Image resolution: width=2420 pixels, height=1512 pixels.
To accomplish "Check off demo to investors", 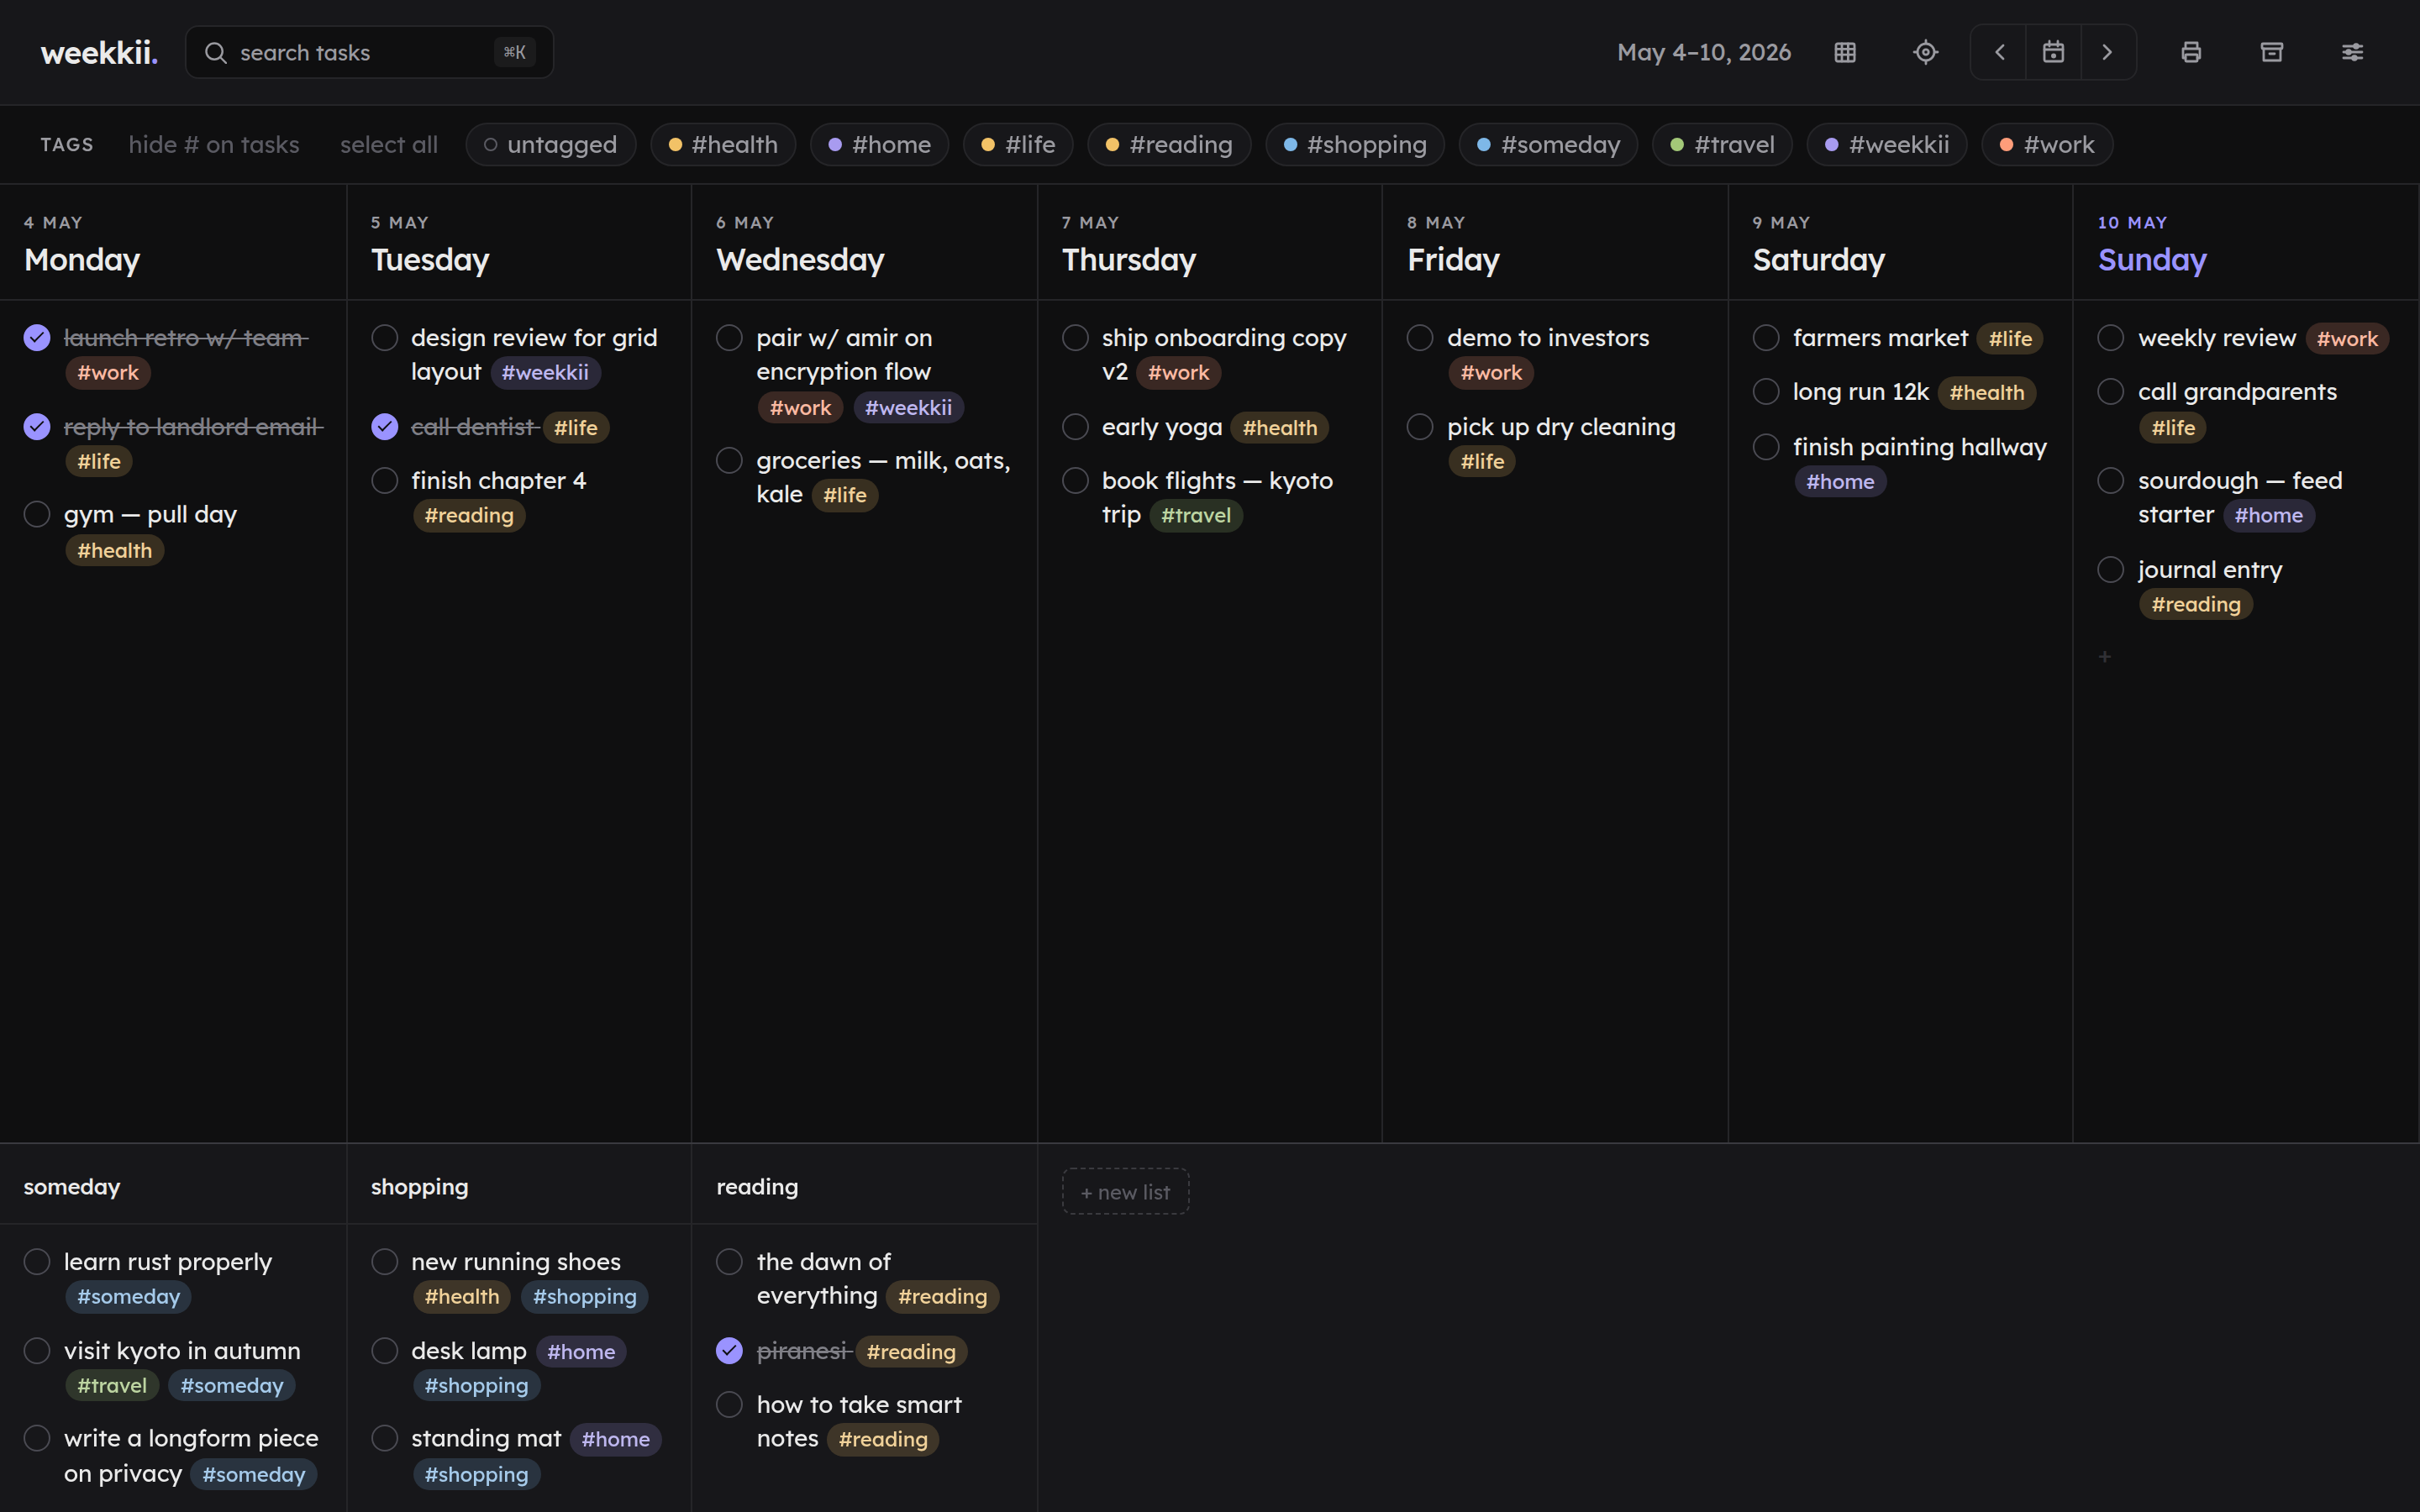I will point(1420,338).
